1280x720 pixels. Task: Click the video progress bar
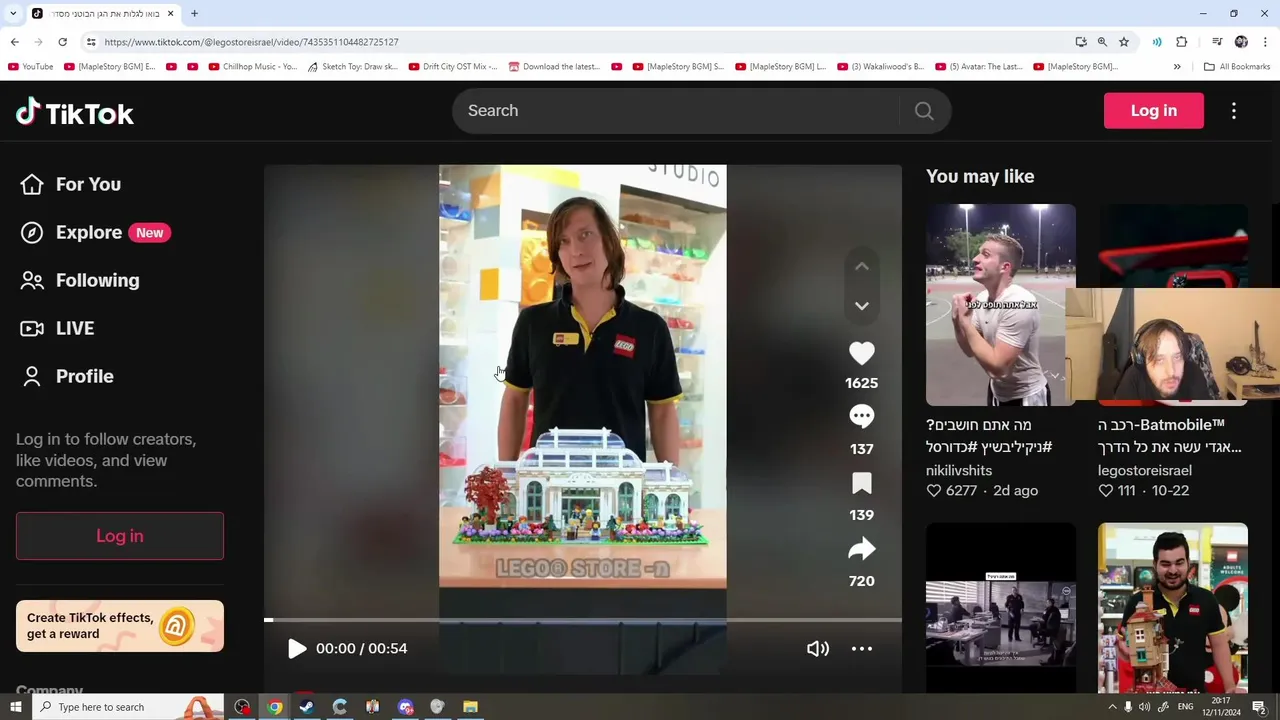tap(583, 620)
